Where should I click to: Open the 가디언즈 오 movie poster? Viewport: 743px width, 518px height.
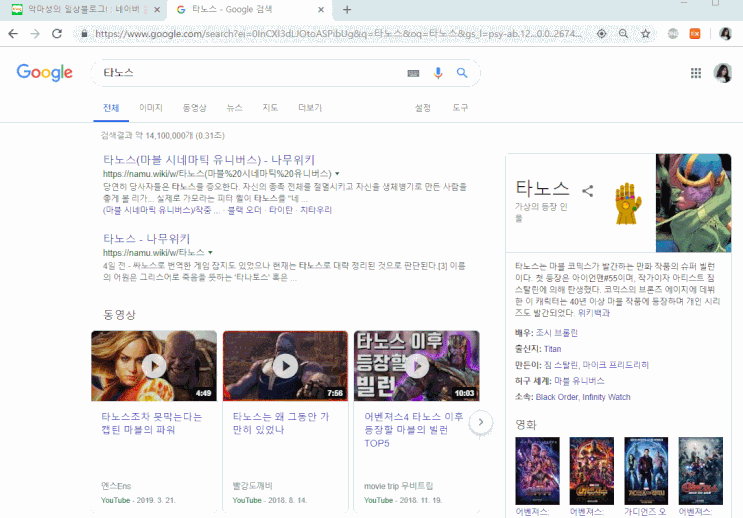click(x=646, y=471)
